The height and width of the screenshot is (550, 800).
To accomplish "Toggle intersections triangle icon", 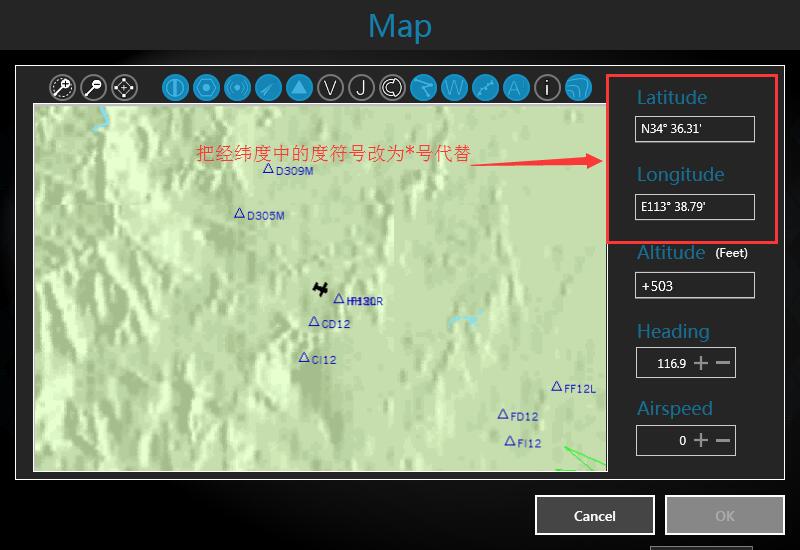I will [x=299, y=88].
